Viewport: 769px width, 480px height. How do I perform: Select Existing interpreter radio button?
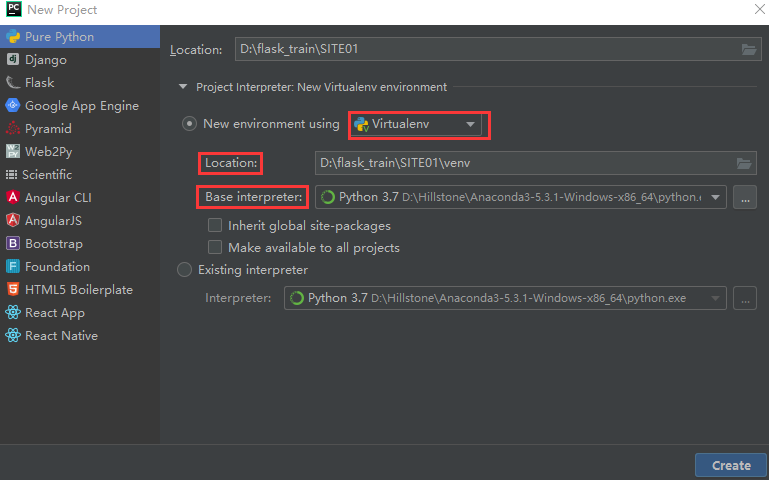(184, 270)
